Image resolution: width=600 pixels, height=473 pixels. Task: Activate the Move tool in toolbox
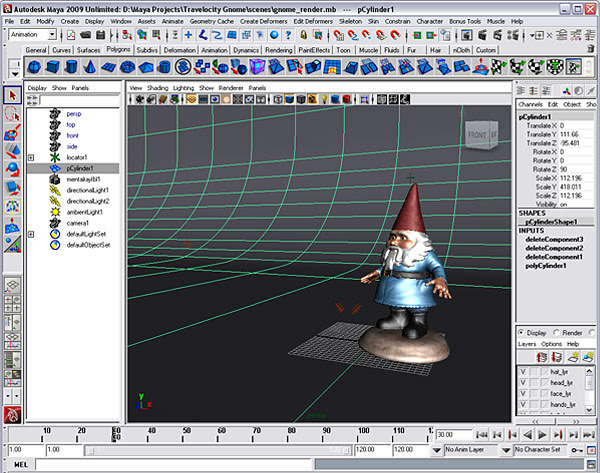(12, 151)
